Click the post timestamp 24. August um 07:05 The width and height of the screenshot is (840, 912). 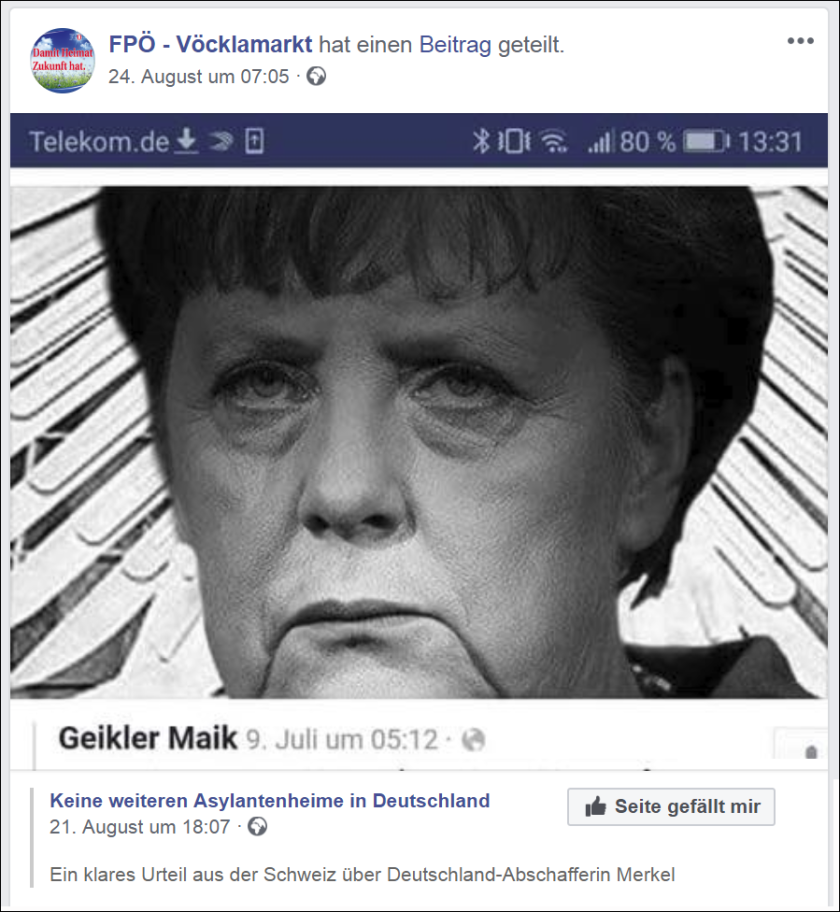198,76
